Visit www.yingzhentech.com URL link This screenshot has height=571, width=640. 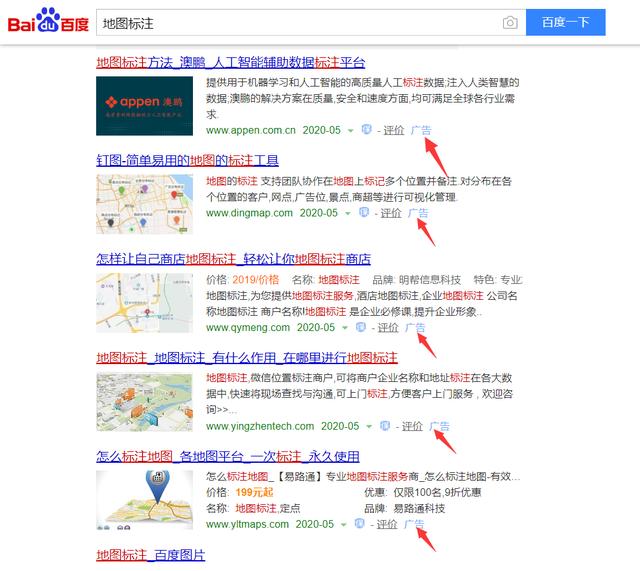point(260,427)
